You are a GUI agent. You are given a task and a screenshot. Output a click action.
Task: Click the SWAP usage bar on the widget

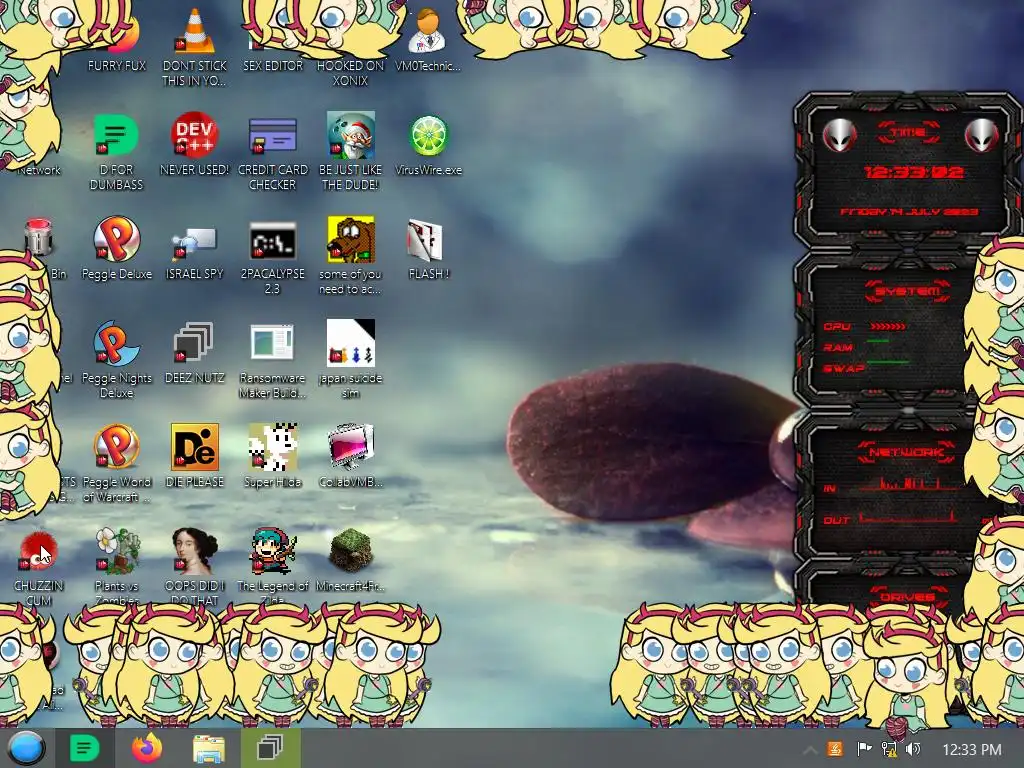click(888, 362)
